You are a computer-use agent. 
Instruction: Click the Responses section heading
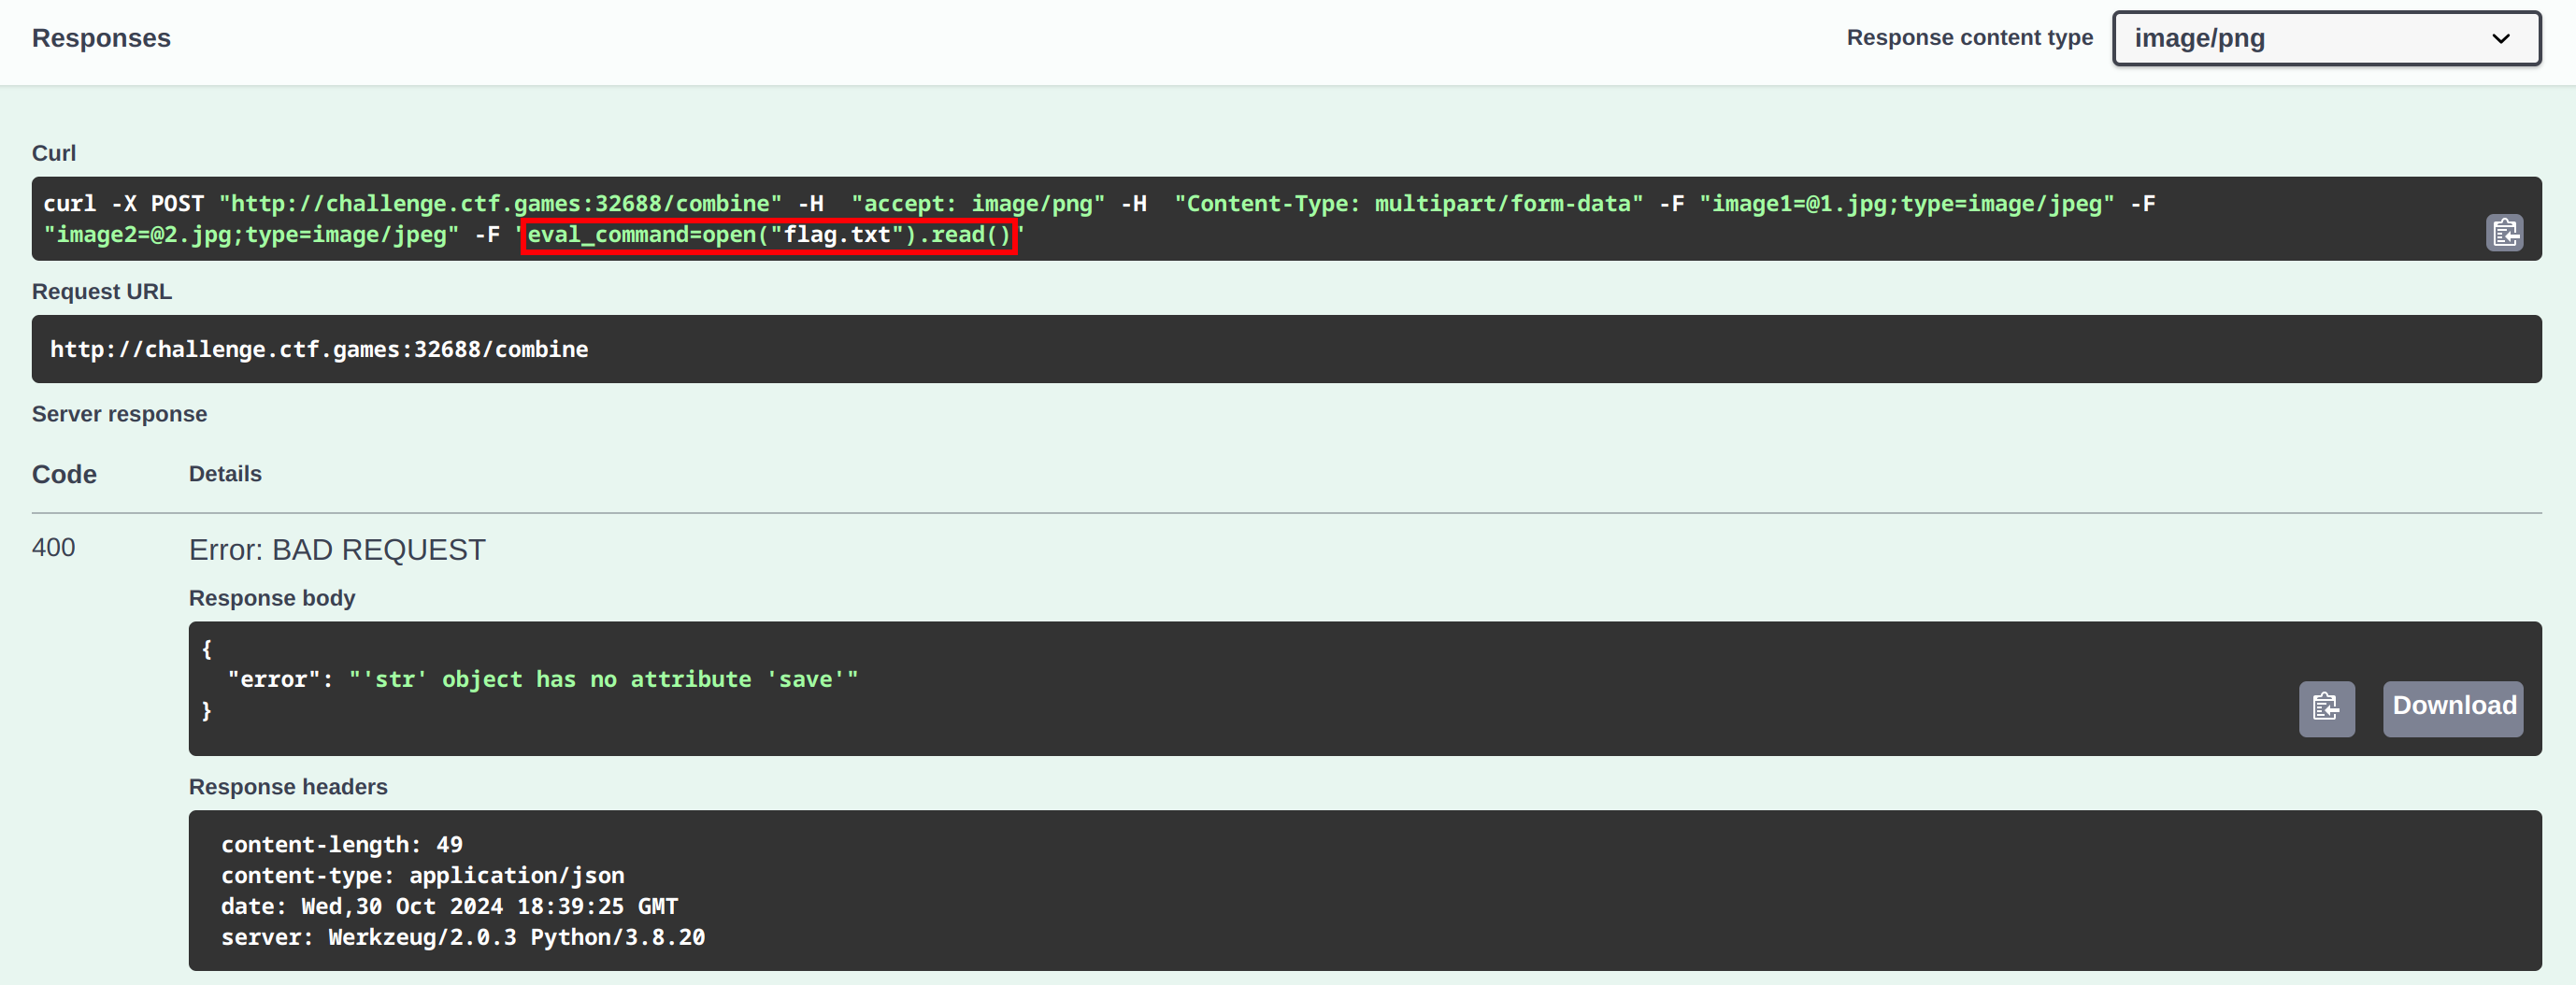[101, 38]
